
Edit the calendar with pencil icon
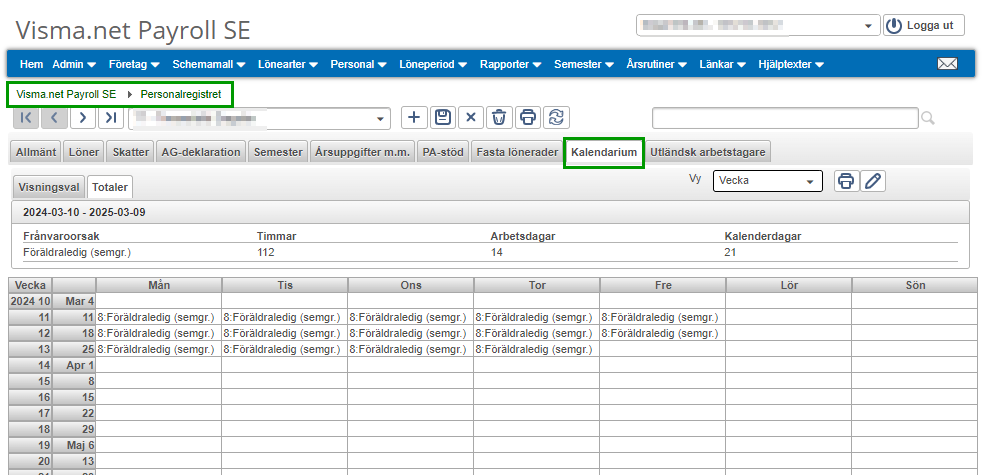pyautogui.click(x=873, y=180)
